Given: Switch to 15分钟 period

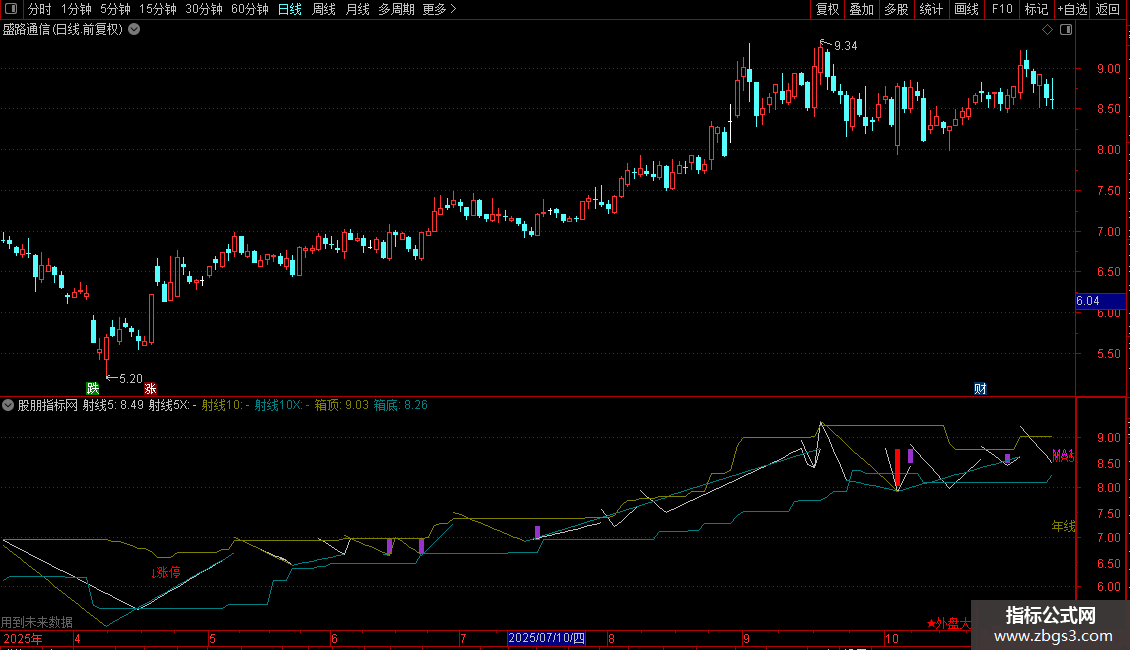Looking at the screenshot, I should click(158, 9).
